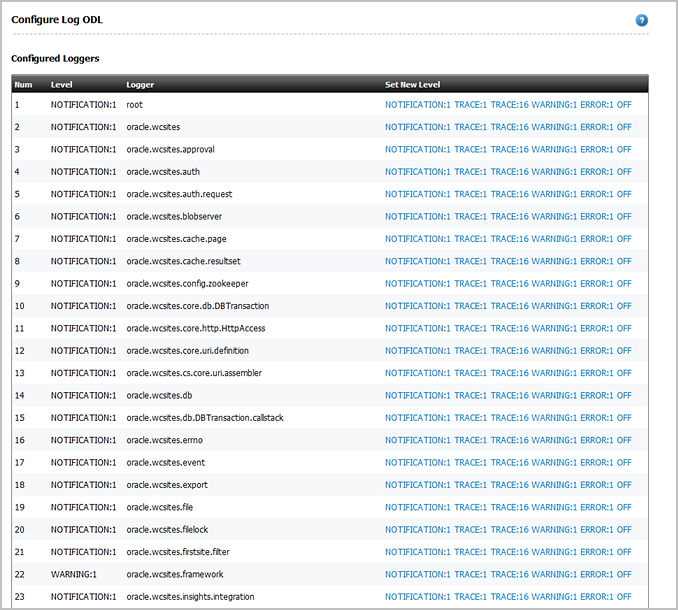
Task: Set oracle.wcsites.db to TRACE:16
Action: point(509,396)
